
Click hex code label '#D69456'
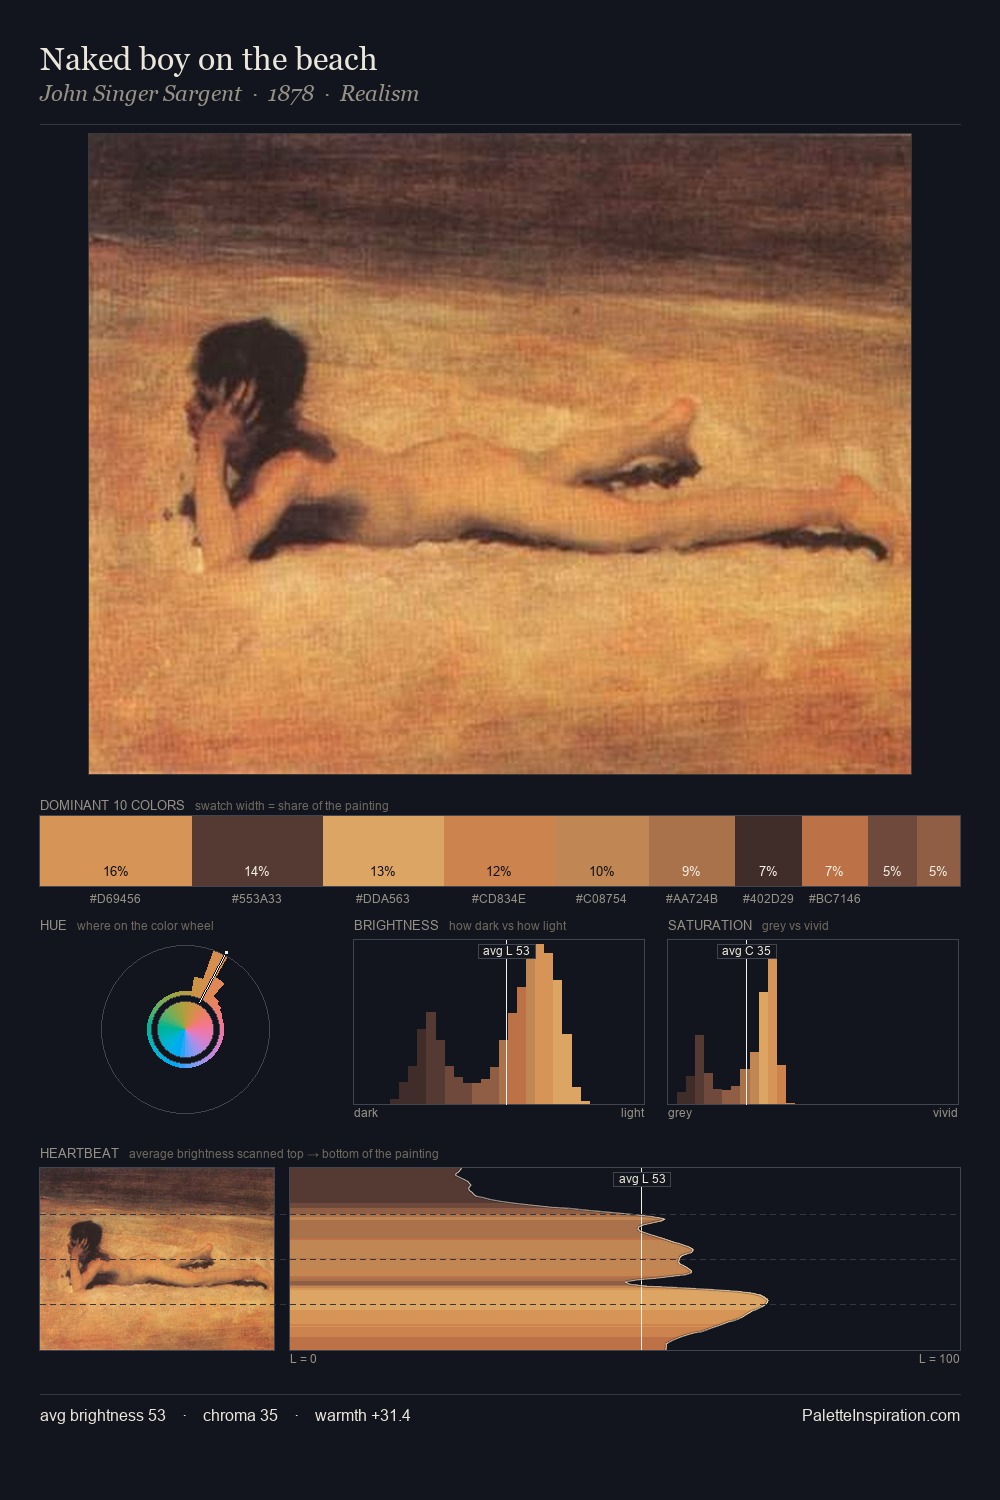115,898
